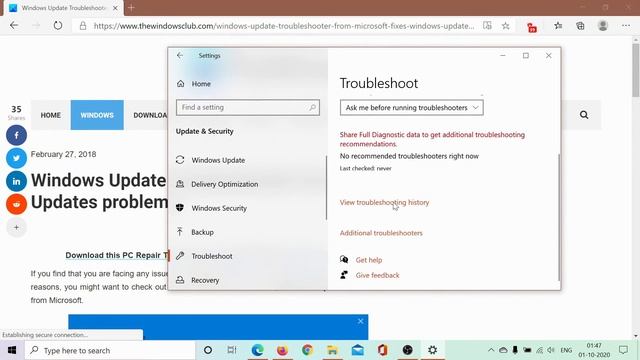The height and width of the screenshot is (360, 640).
Task: Open the browser Settings and more menu
Action: [626, 25]
